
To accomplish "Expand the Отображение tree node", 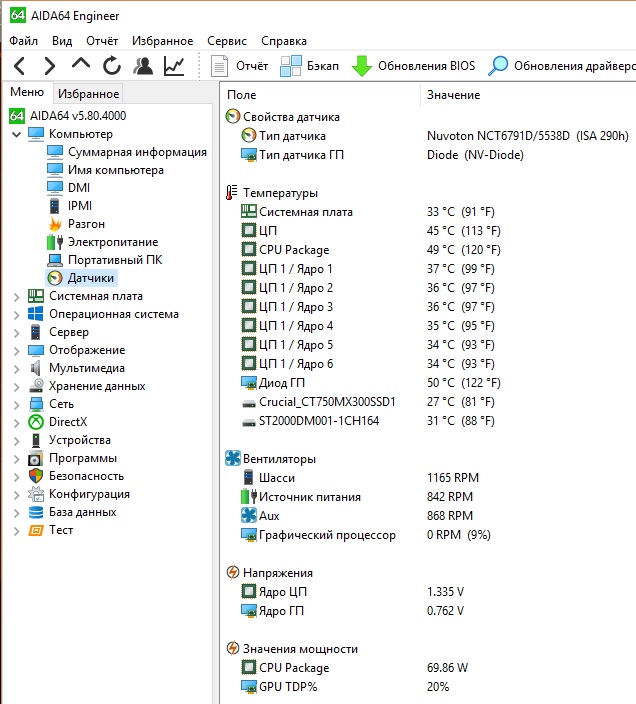I will pos(17,351).
